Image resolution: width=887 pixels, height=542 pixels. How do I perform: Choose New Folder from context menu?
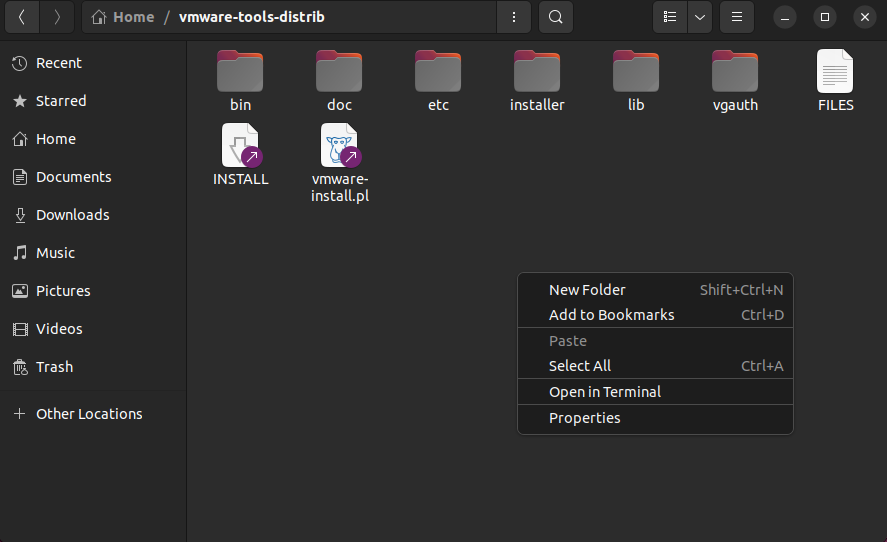point(655,290)
